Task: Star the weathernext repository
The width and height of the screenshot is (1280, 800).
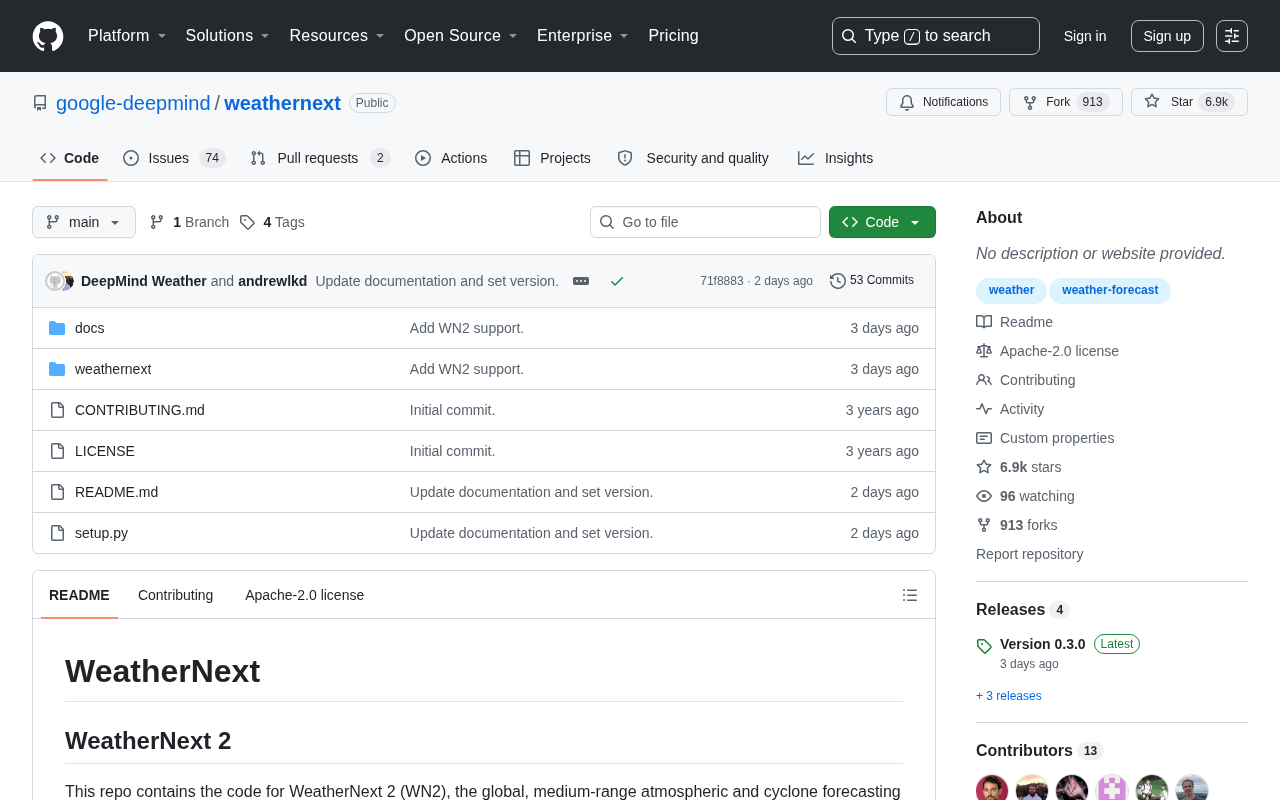Action: click(1189, 102)
